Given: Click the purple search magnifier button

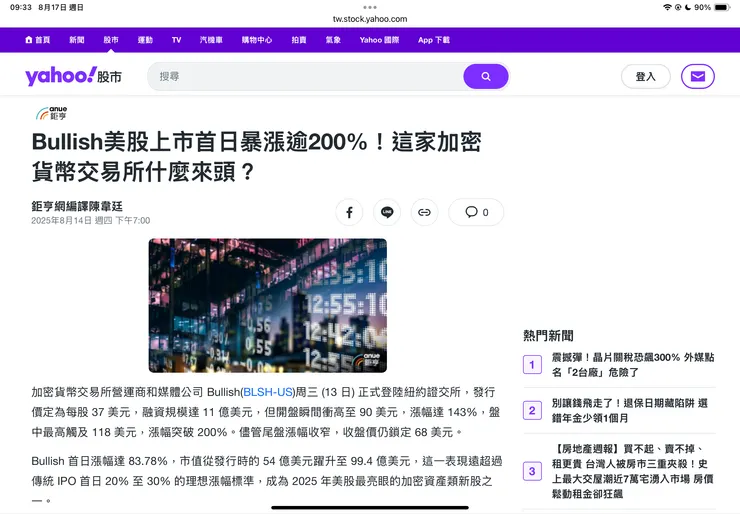Looking at the screenshot, I should 486,76.
